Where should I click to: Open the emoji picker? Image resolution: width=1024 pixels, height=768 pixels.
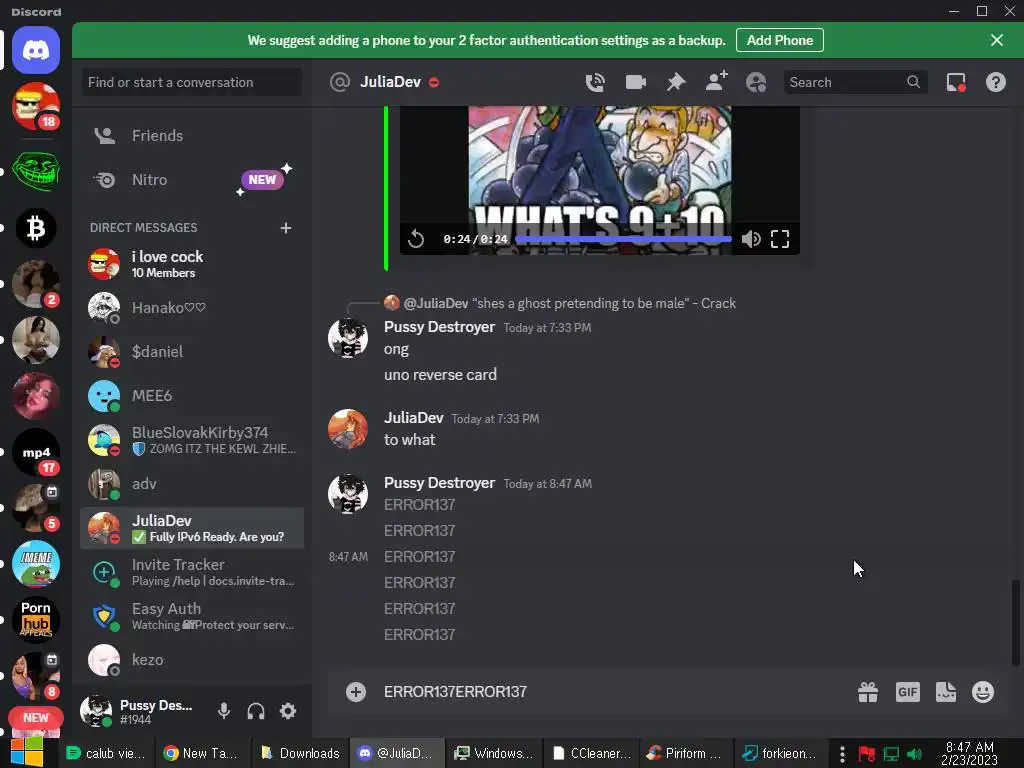pos(983,692)
